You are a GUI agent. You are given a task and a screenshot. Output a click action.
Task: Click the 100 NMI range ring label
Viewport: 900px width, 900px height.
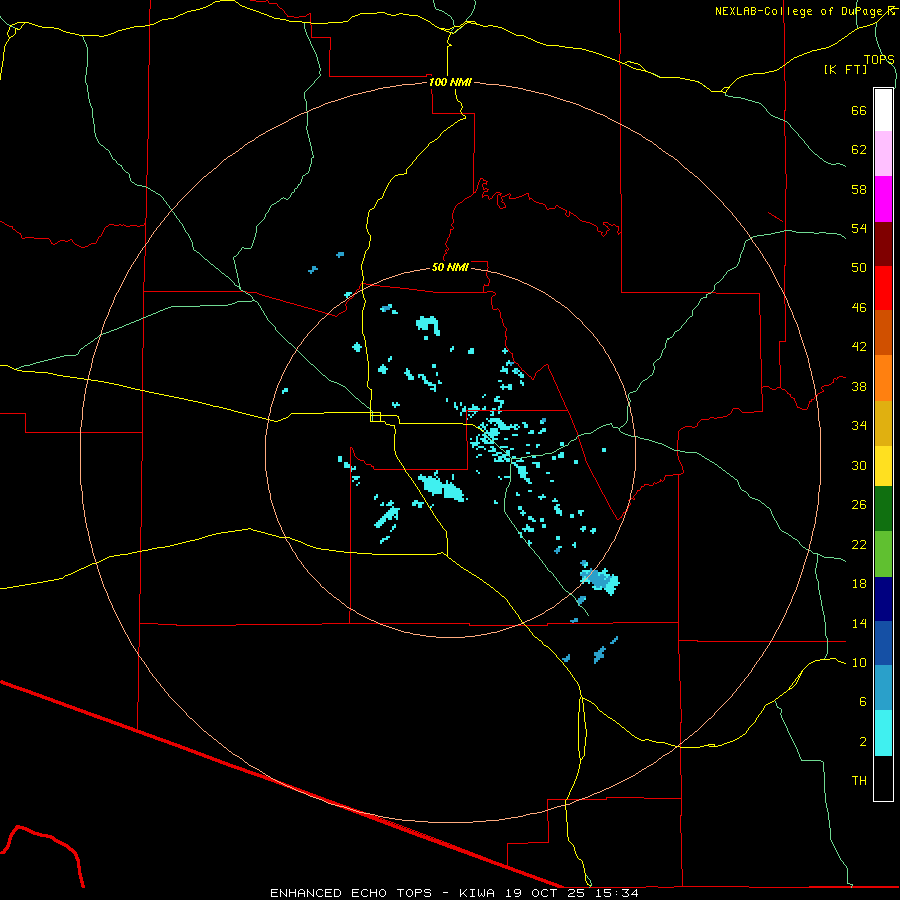coord(450,82)
